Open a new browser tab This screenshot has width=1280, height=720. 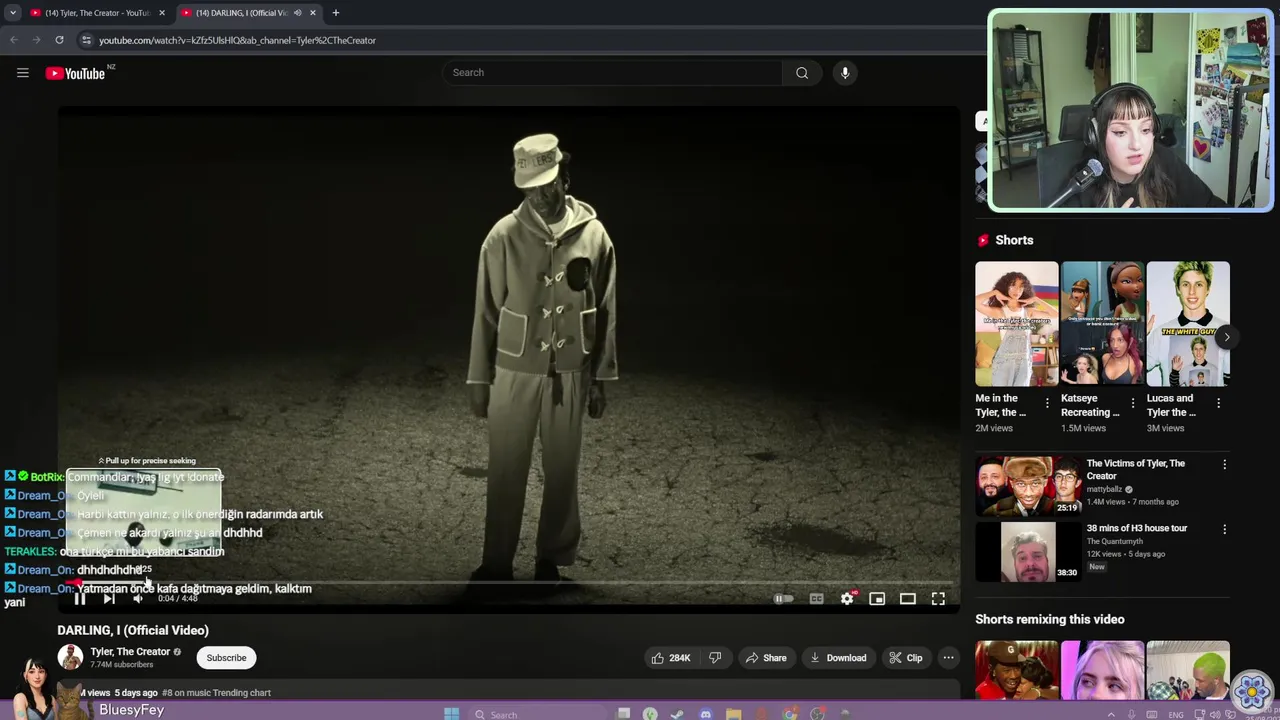[x=336, y=13]
